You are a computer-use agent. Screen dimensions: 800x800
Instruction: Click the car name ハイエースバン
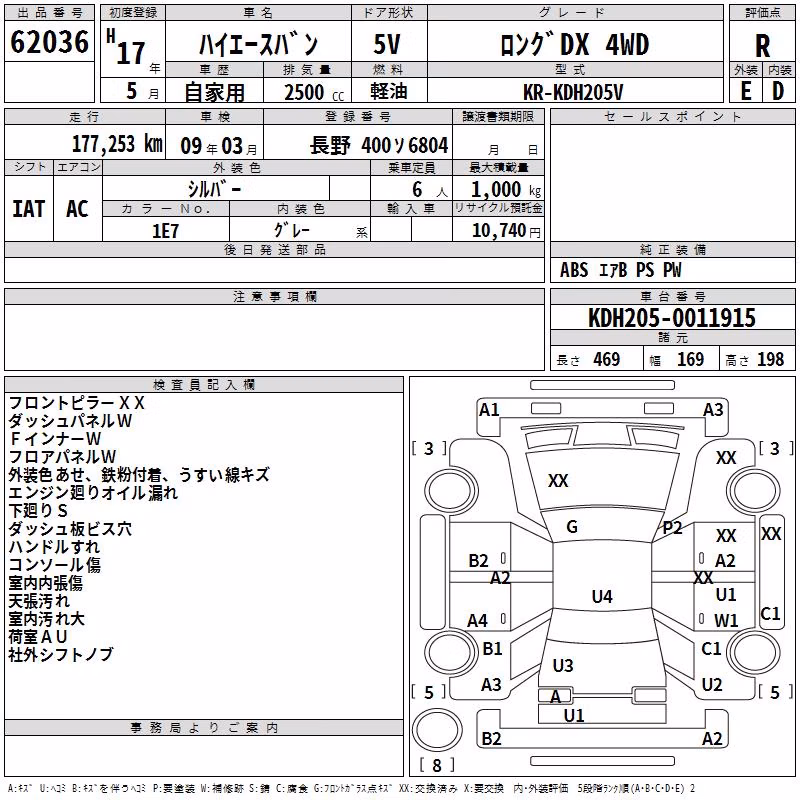(258, 44)
